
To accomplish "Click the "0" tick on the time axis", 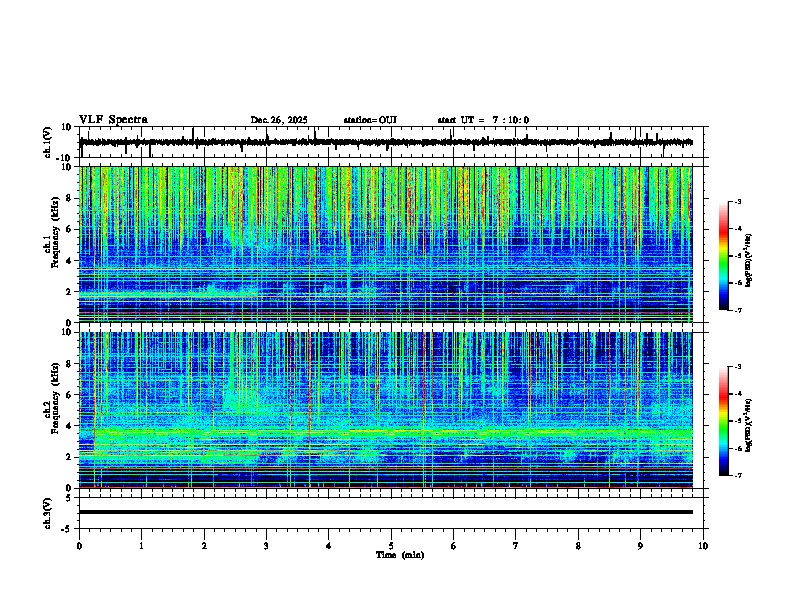I will click(79, 546).
